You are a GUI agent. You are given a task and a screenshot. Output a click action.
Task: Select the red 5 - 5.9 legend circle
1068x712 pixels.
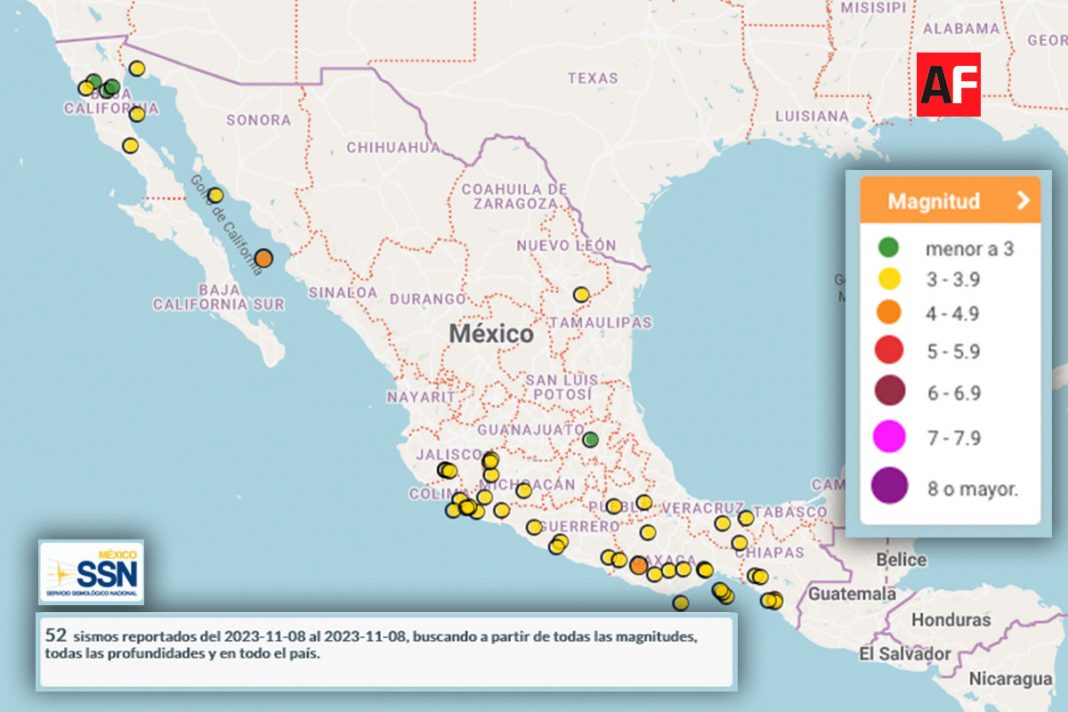point(888,350)
